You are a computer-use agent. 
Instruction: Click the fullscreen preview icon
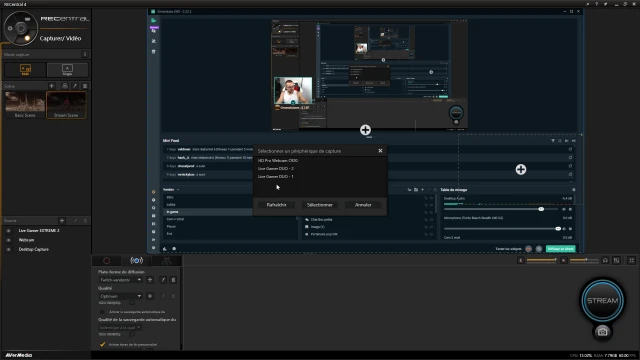[x=631, y=260]
